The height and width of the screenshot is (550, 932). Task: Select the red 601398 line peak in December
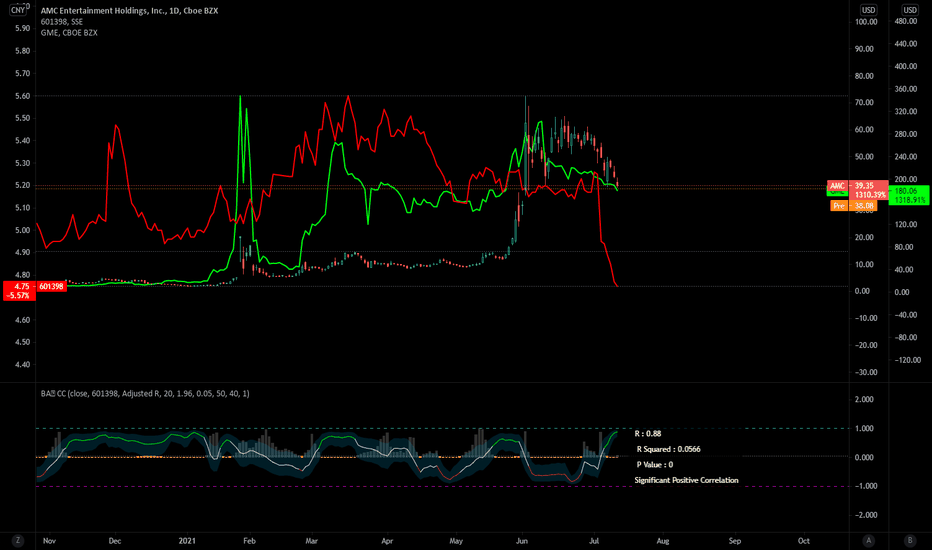click(x=116, y=126)
